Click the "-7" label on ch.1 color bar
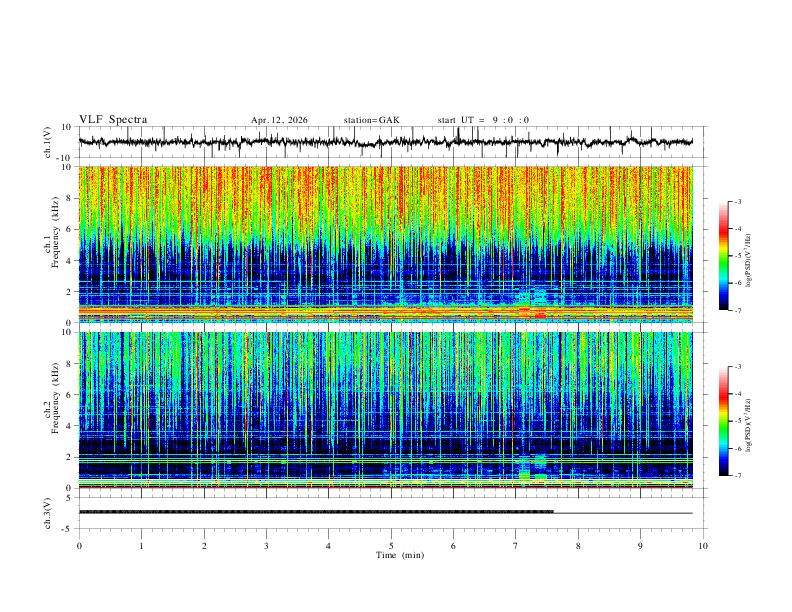 (737, 310)
